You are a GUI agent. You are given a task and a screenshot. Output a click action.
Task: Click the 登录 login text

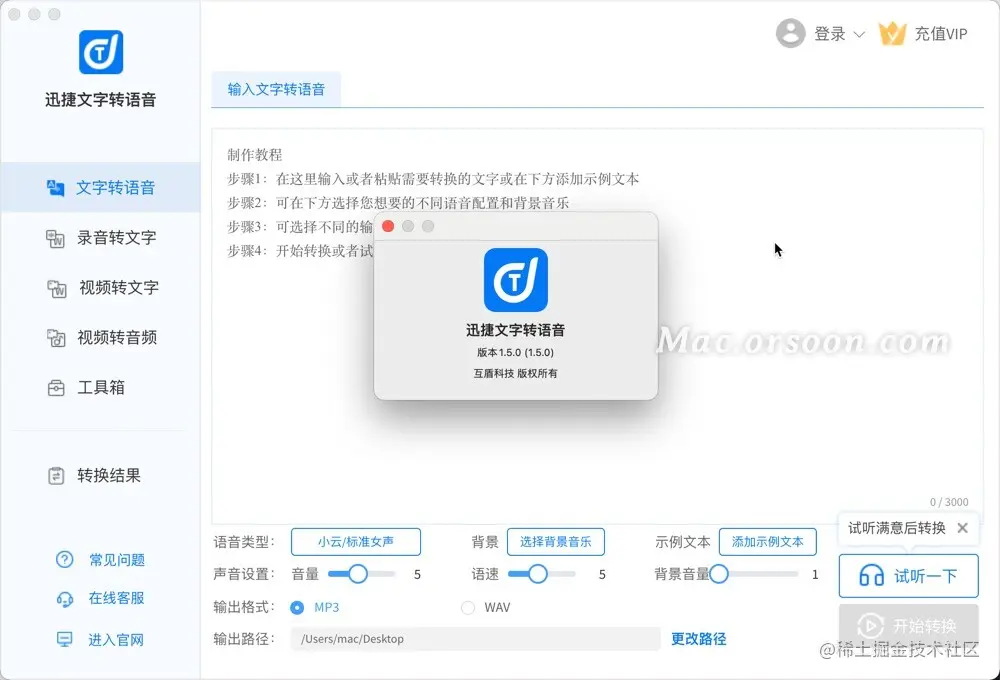tap(830, 34)
